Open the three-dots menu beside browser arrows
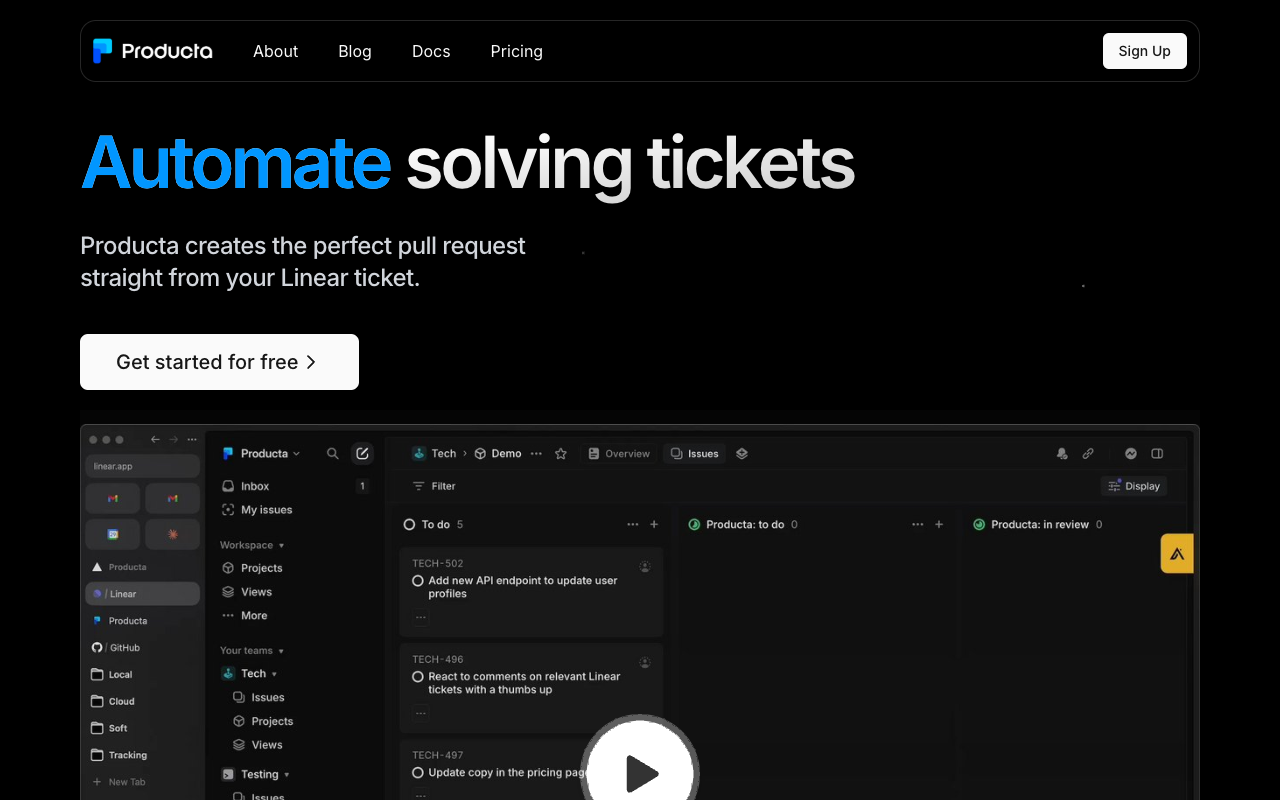 (192, 439)
